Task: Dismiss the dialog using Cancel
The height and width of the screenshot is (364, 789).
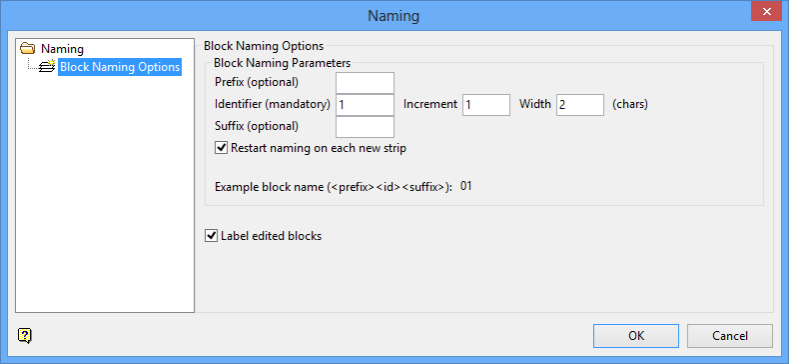Action: point(730,336)
